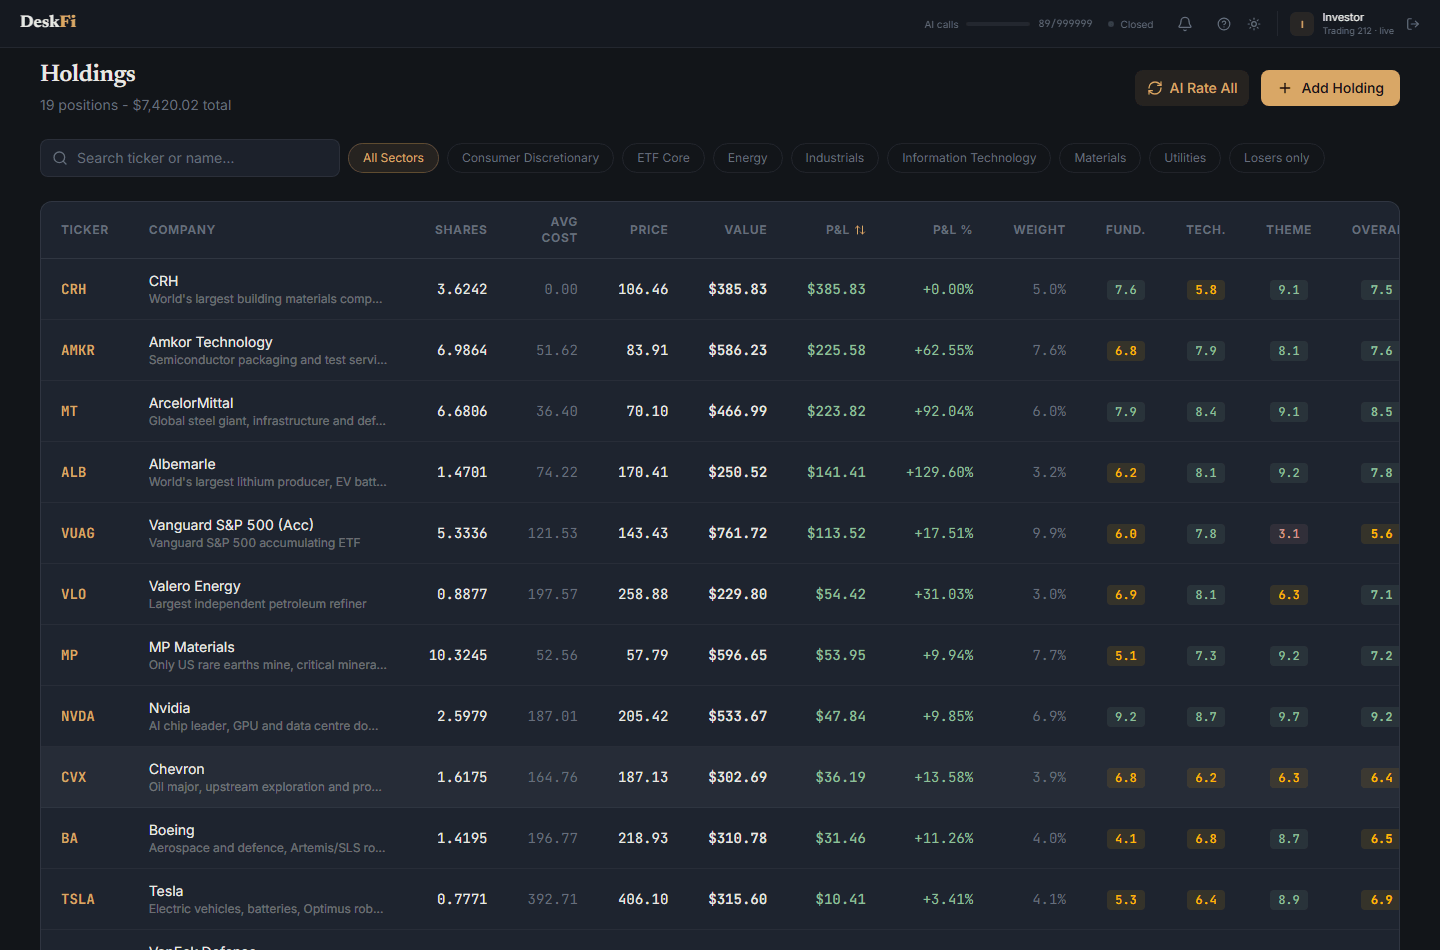This screenshot has width=1440, height=950.
Task: Sort by THEME column header
Action: point(1289,230)
